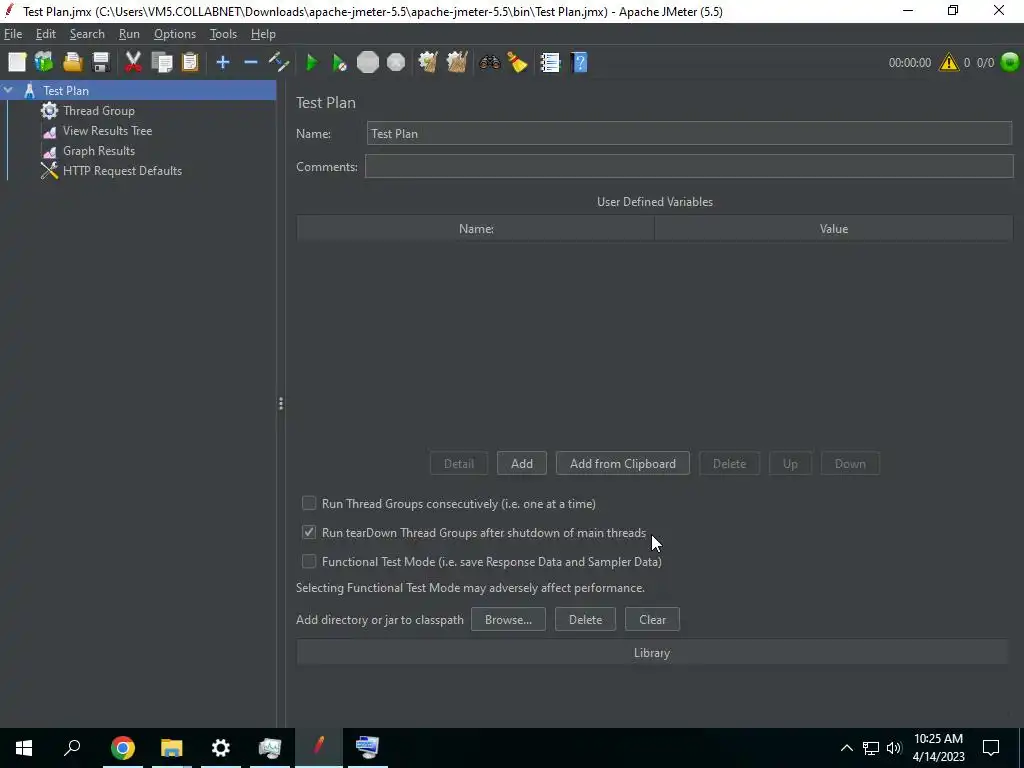This screenshot has width=1024, height=768.
Task: Clear results with the Clear icon
Action: [428, 63]
